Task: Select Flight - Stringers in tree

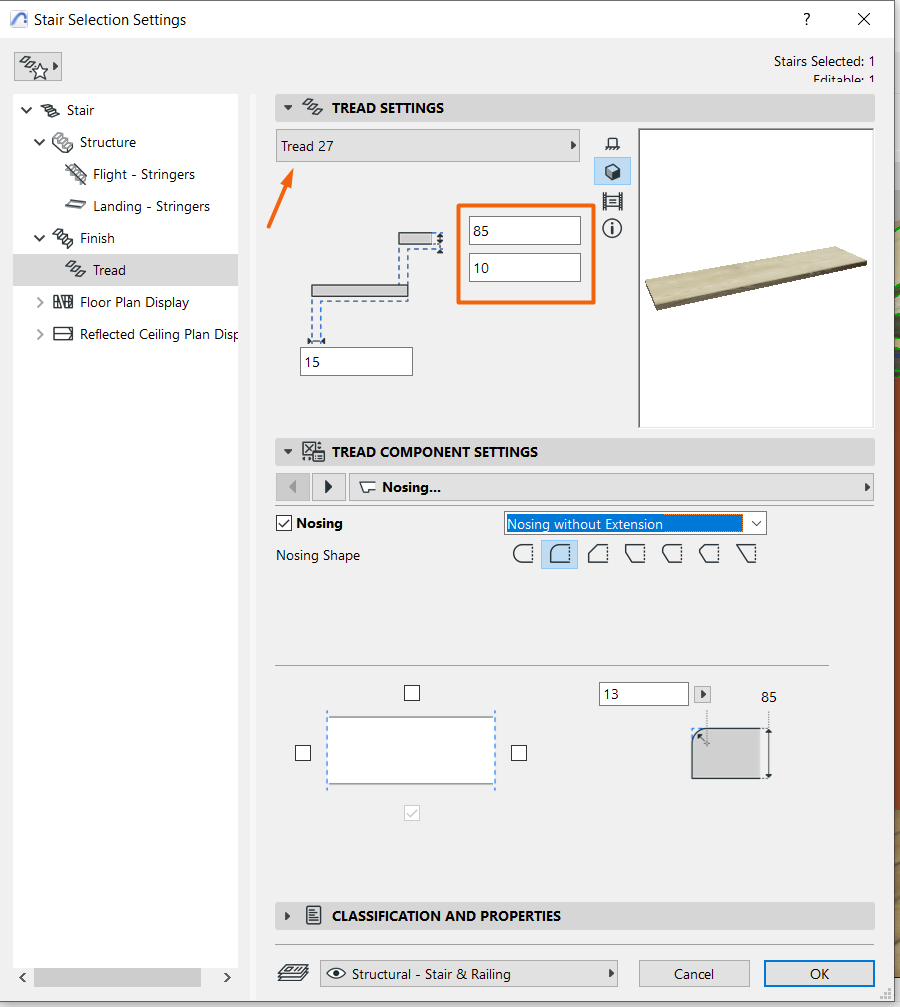Action: [x=143, y=174]
